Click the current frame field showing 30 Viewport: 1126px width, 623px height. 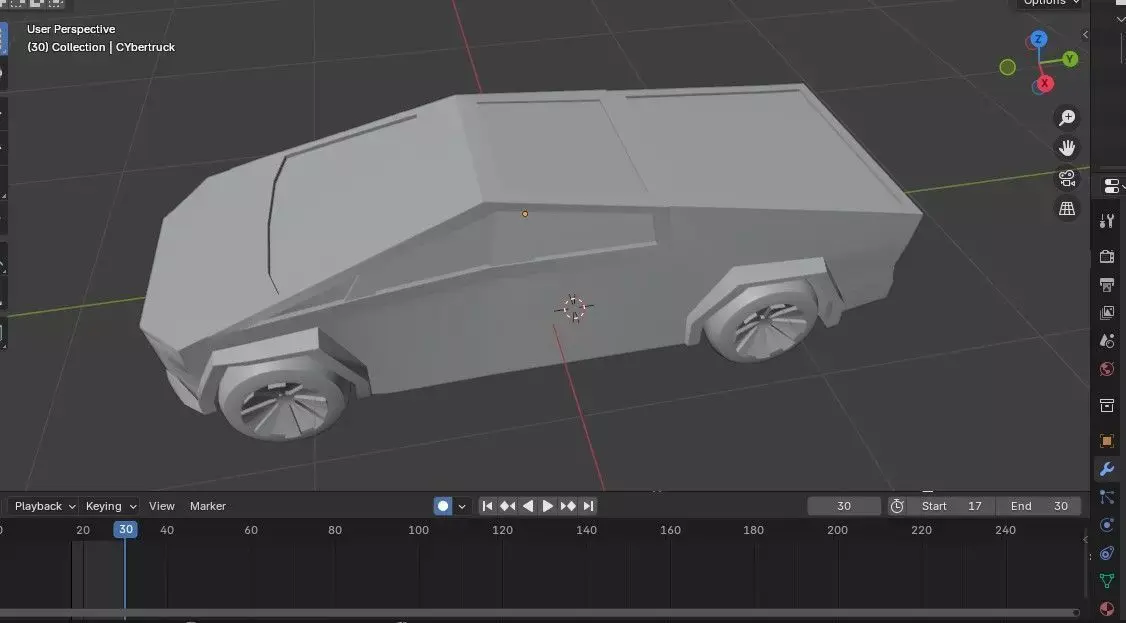[844, 506]
